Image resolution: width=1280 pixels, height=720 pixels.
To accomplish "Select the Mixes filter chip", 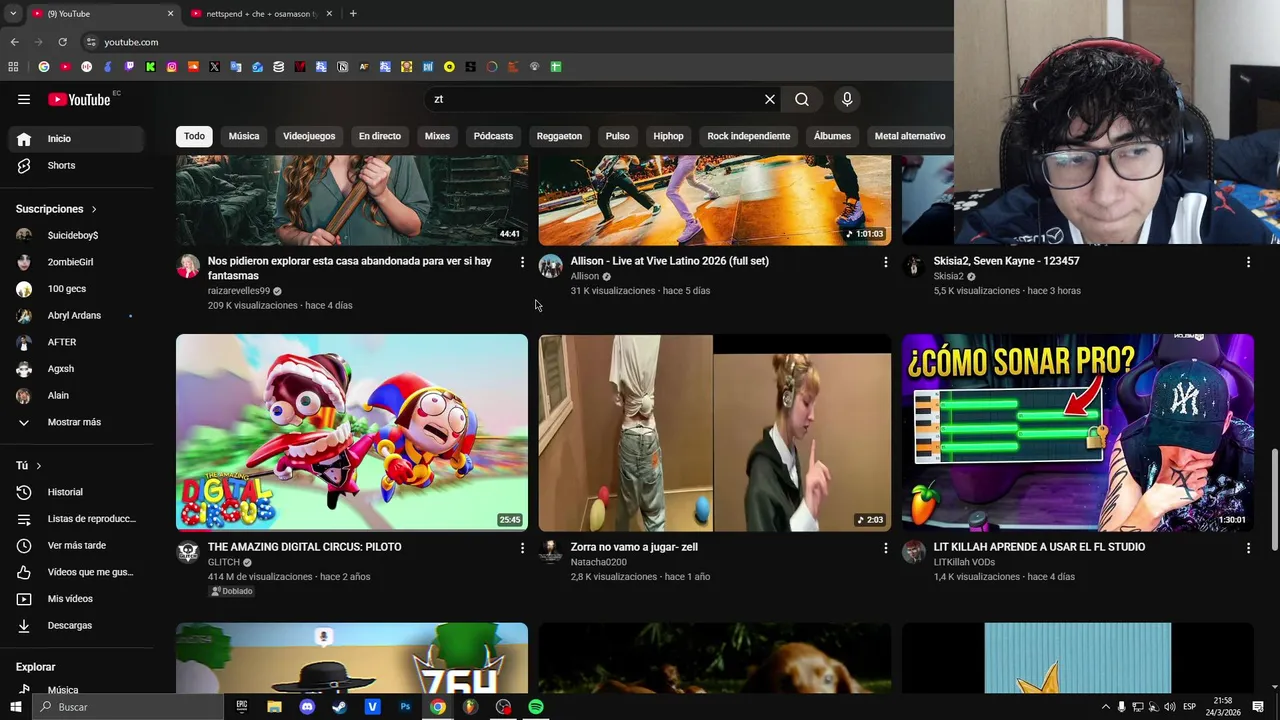I will (x=437, y=136).
